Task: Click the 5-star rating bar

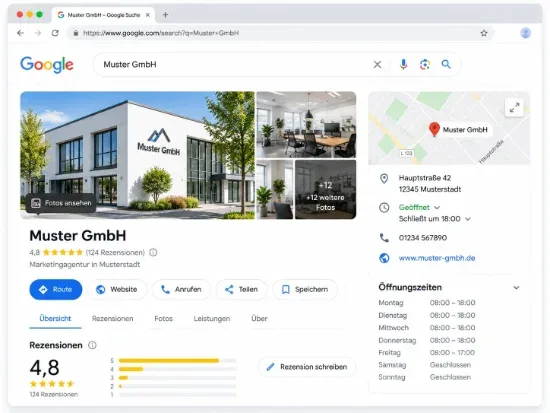Action: coord(177,360)
